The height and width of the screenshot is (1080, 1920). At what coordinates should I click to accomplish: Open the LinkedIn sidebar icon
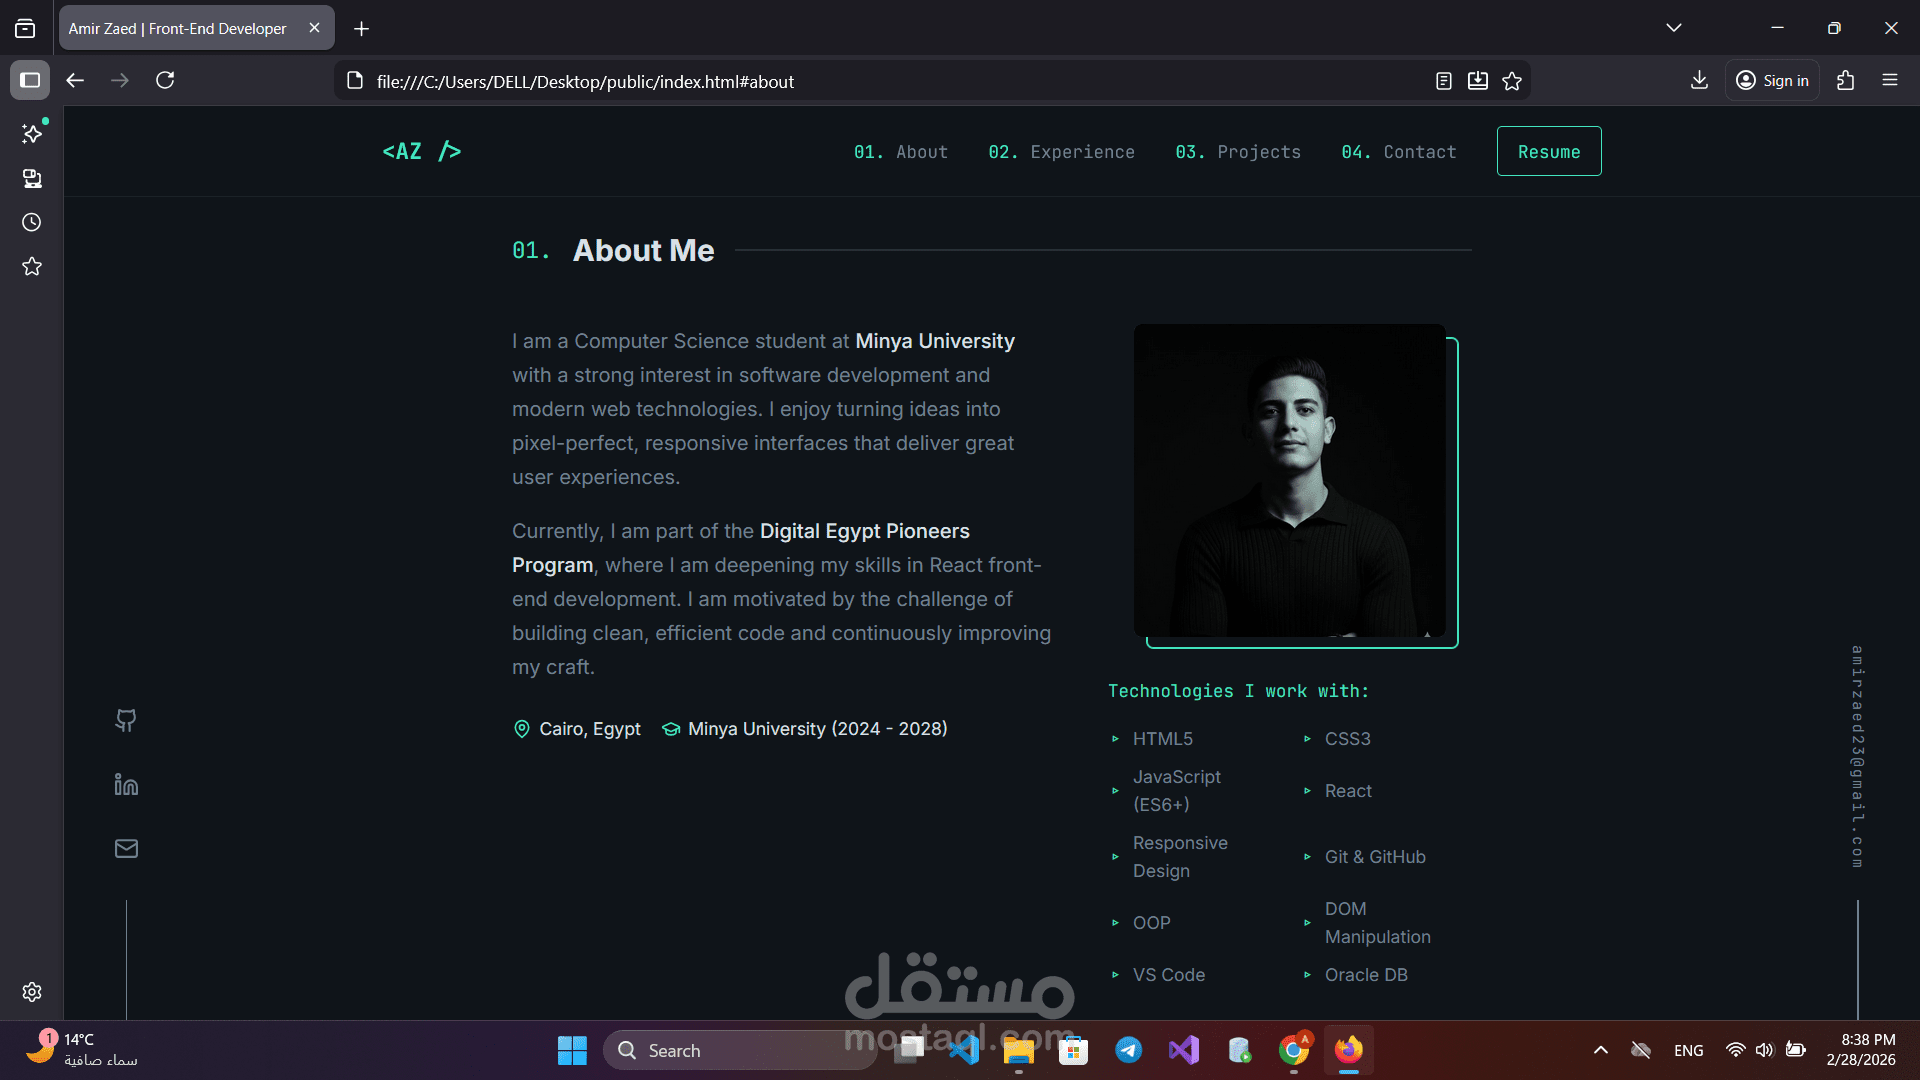coord(126,785)
